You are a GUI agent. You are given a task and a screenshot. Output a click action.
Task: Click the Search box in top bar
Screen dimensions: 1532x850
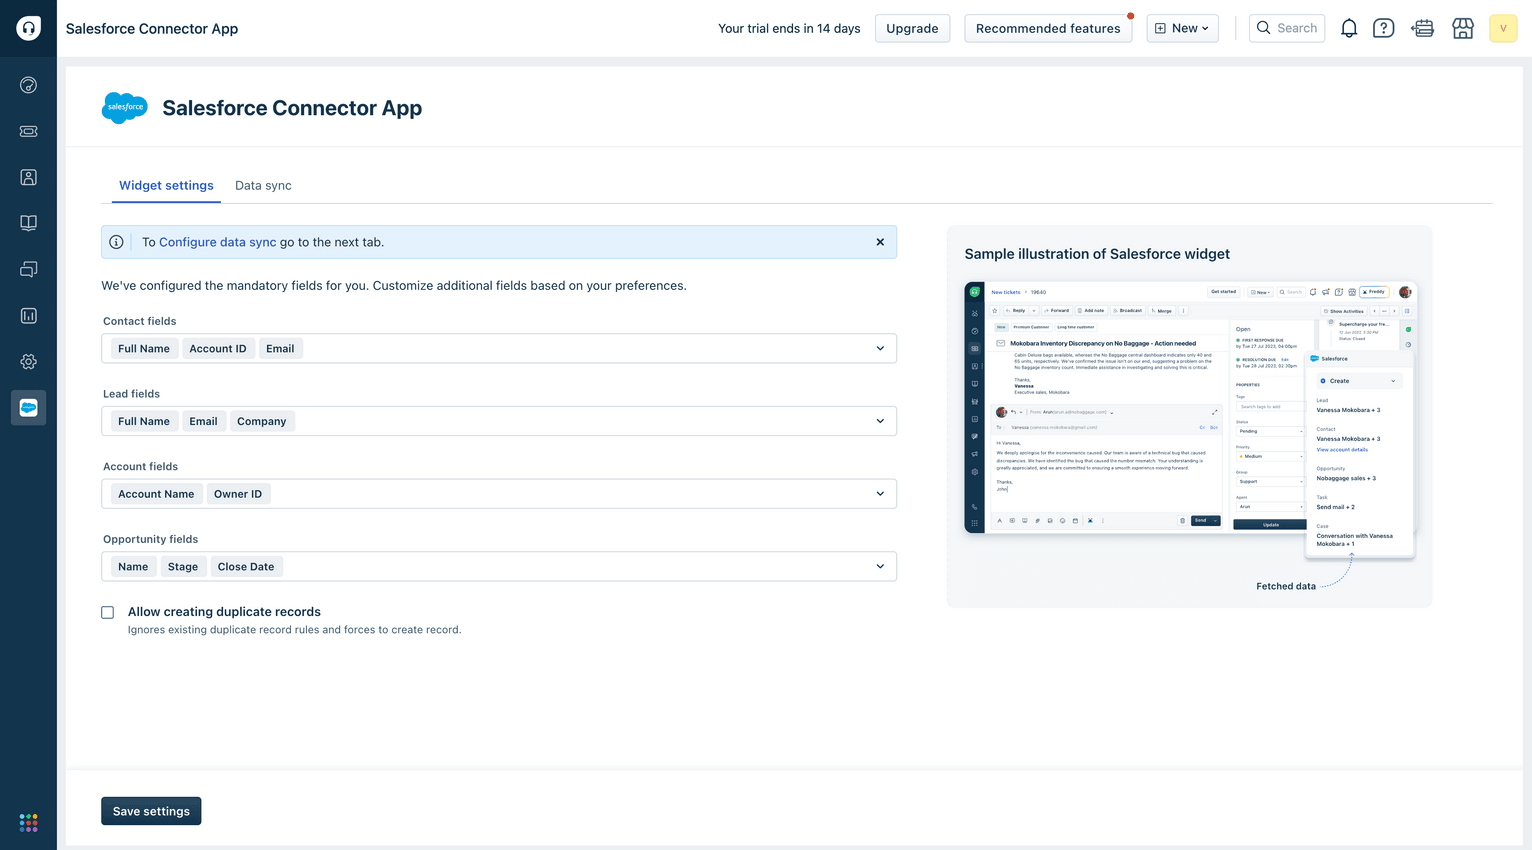tap(1287, 28)
